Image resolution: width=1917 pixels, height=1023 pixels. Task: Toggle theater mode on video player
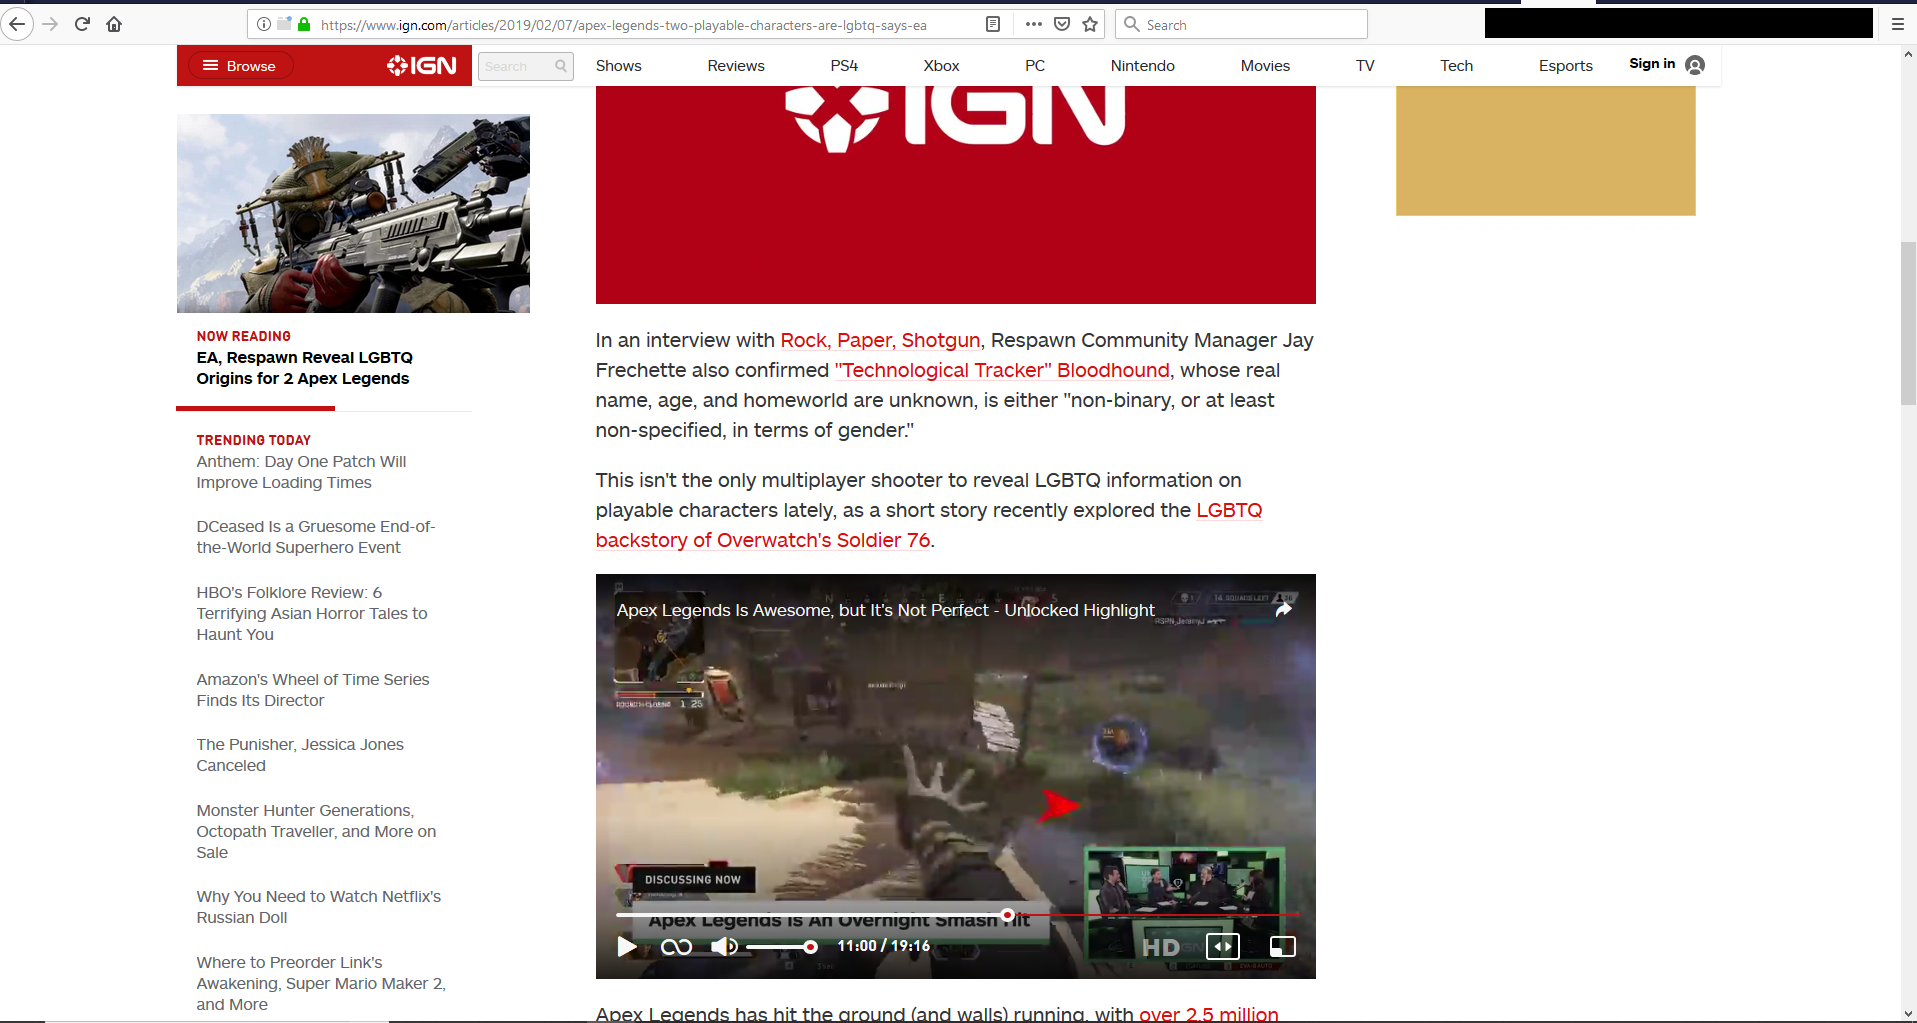click(x=1223, y=946)
